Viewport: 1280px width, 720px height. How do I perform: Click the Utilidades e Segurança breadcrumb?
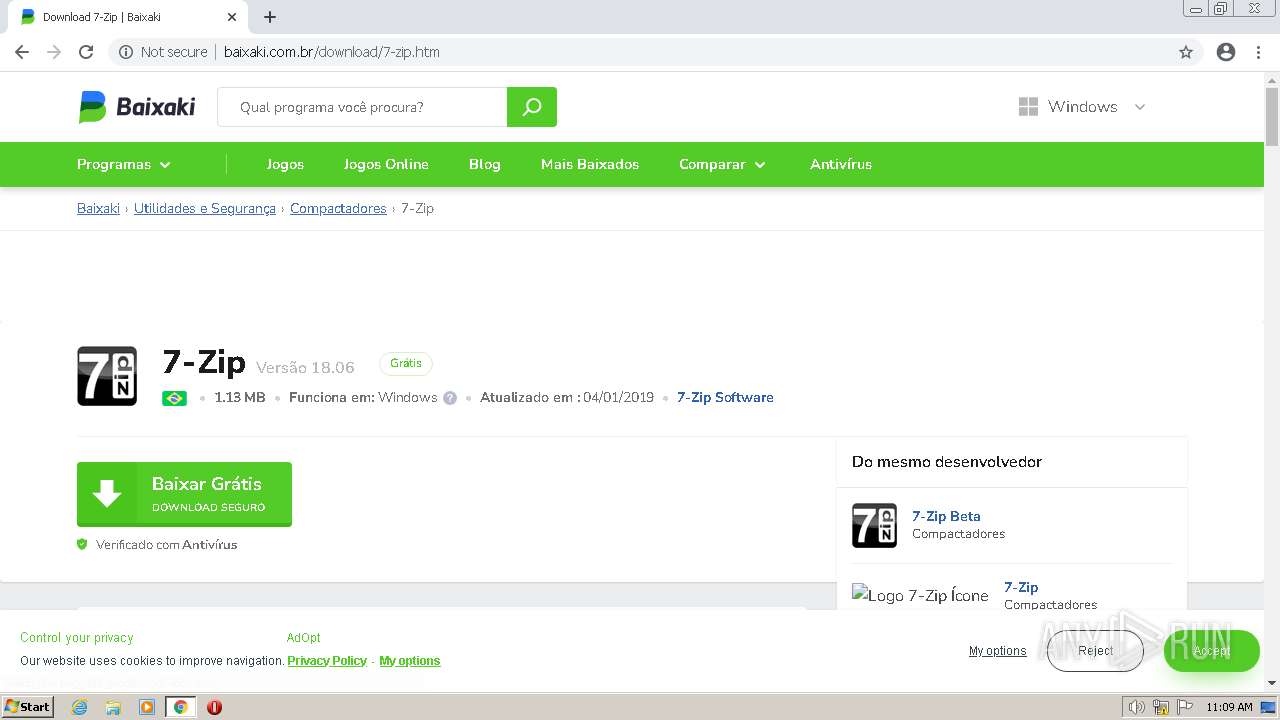pyautogui.click(x=205, y=208)
